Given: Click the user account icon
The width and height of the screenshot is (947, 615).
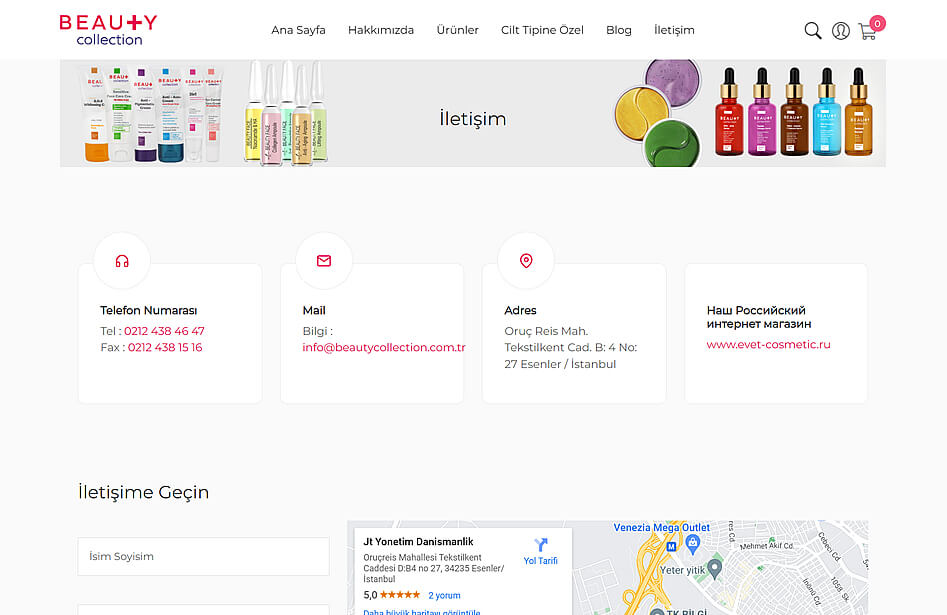Looking at the screenshot, I should [840, 30].
